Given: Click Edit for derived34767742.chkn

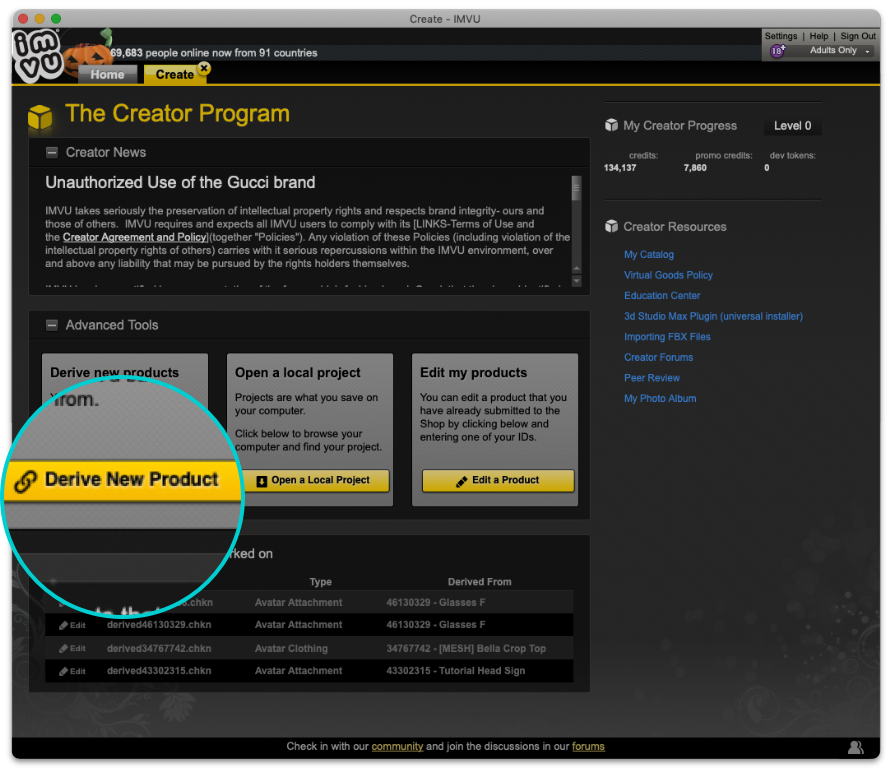Looking at the screenshot, I should [72, 648].
